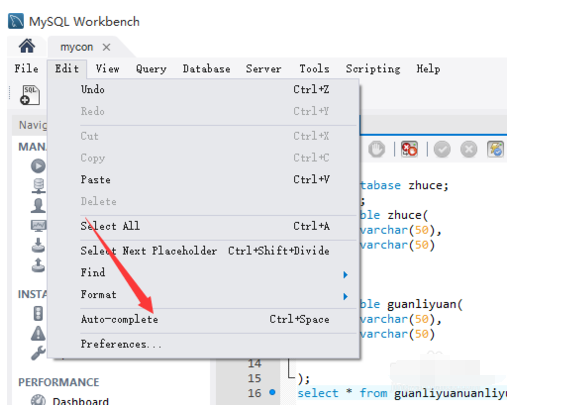The width and height of the screenshot is (569, 413).
Task: Click the breakpoint dot on line 16
Action: (x=273, y=392)
